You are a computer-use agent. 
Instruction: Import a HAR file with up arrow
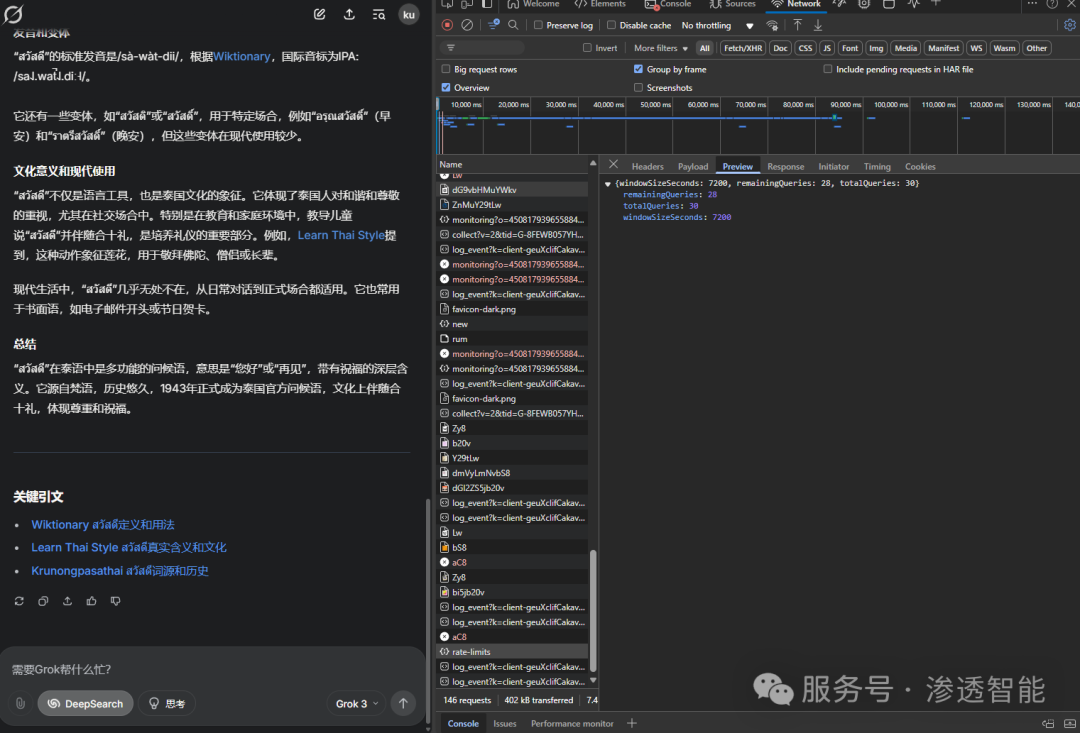point(798,25)
